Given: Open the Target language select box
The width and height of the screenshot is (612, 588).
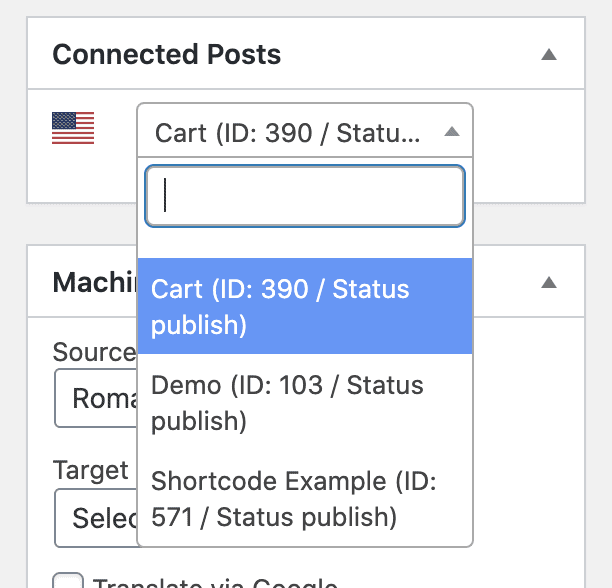Looking at the screenshot, I should tap(96, 518).
